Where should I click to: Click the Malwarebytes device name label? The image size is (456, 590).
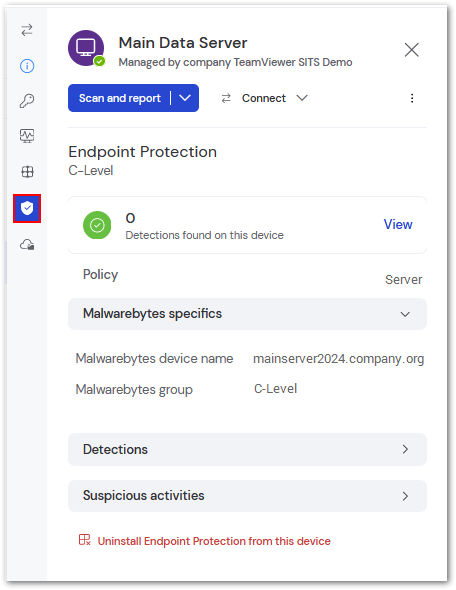[154, 358]
